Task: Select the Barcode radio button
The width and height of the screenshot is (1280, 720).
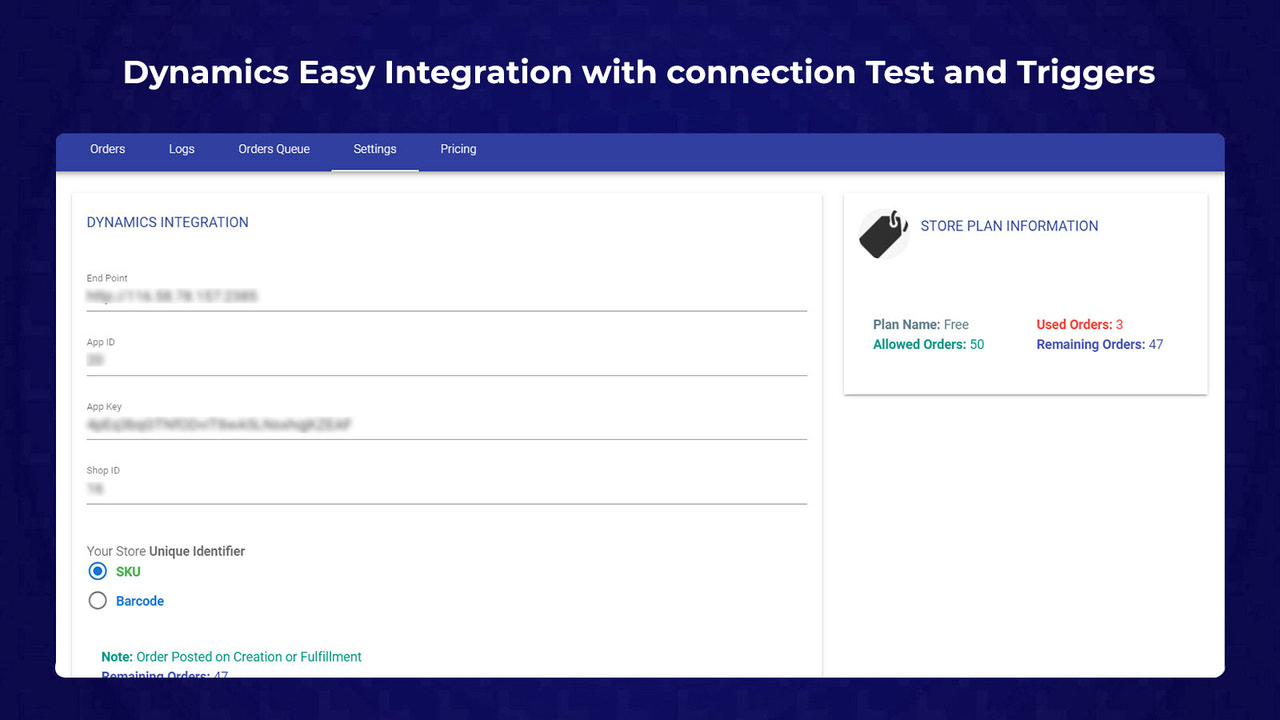Action: pos(97,600)
